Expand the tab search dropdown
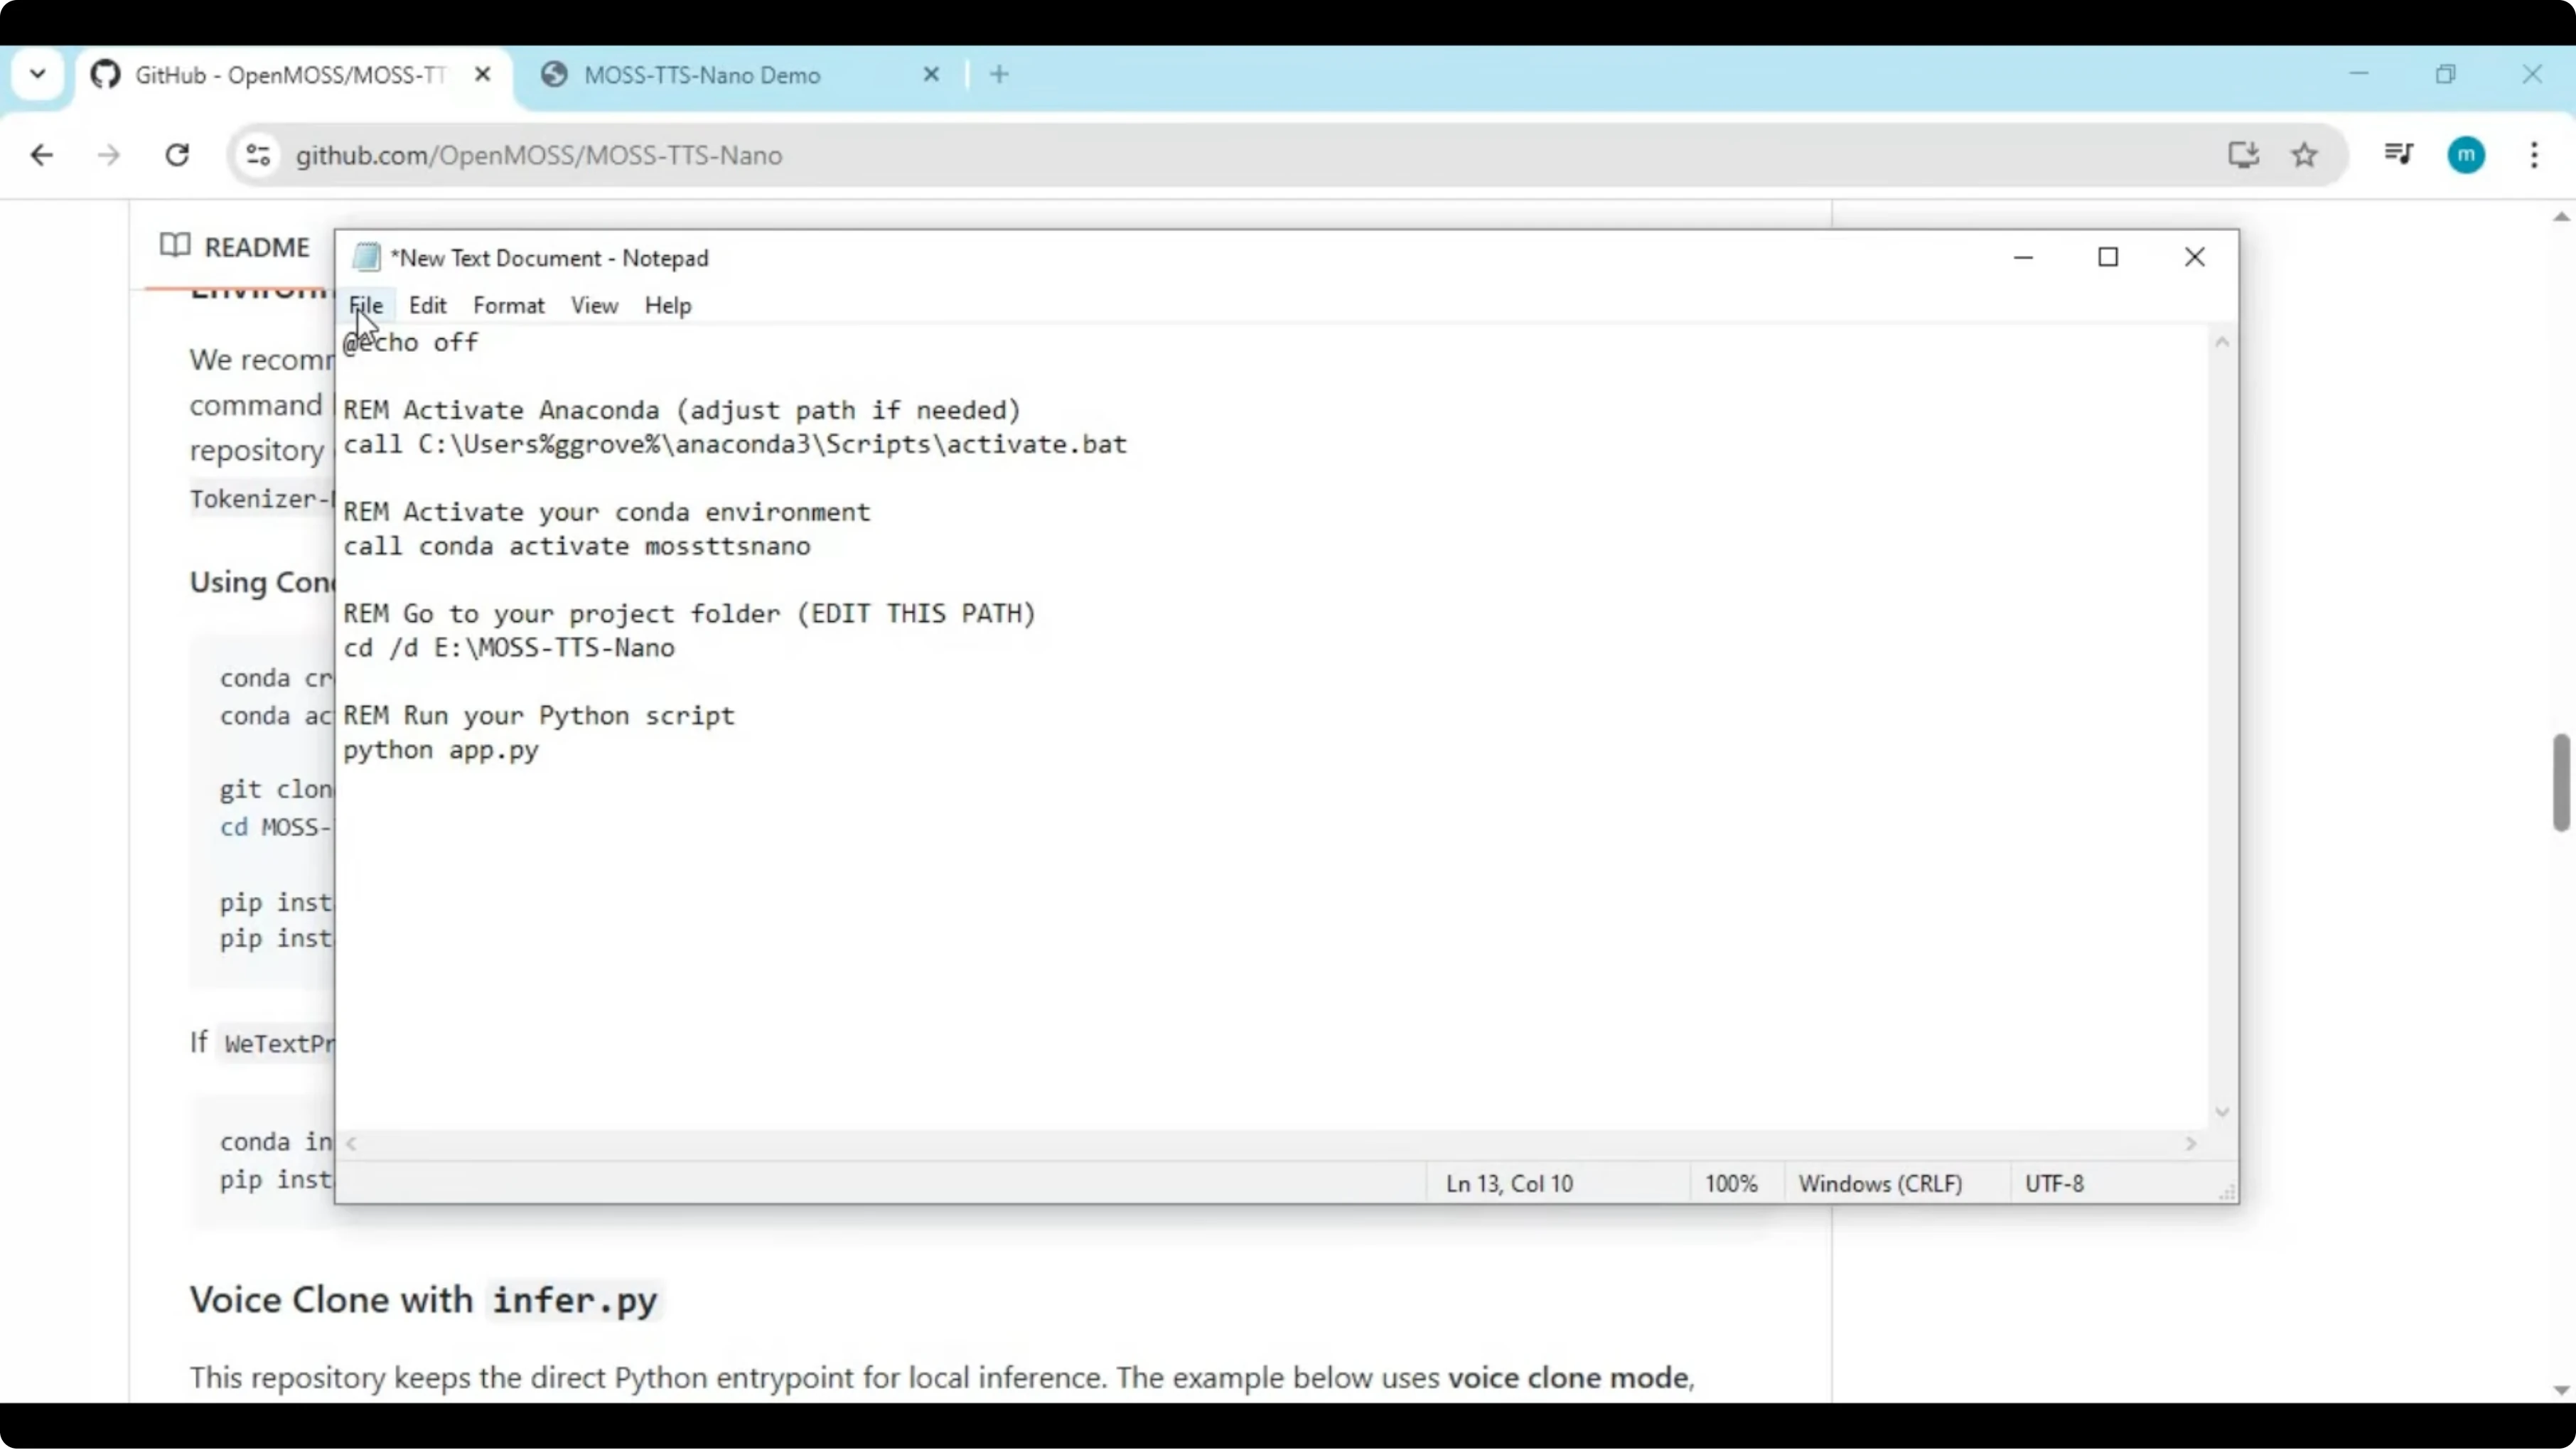2576x1450 pixels. click(38, 74)
